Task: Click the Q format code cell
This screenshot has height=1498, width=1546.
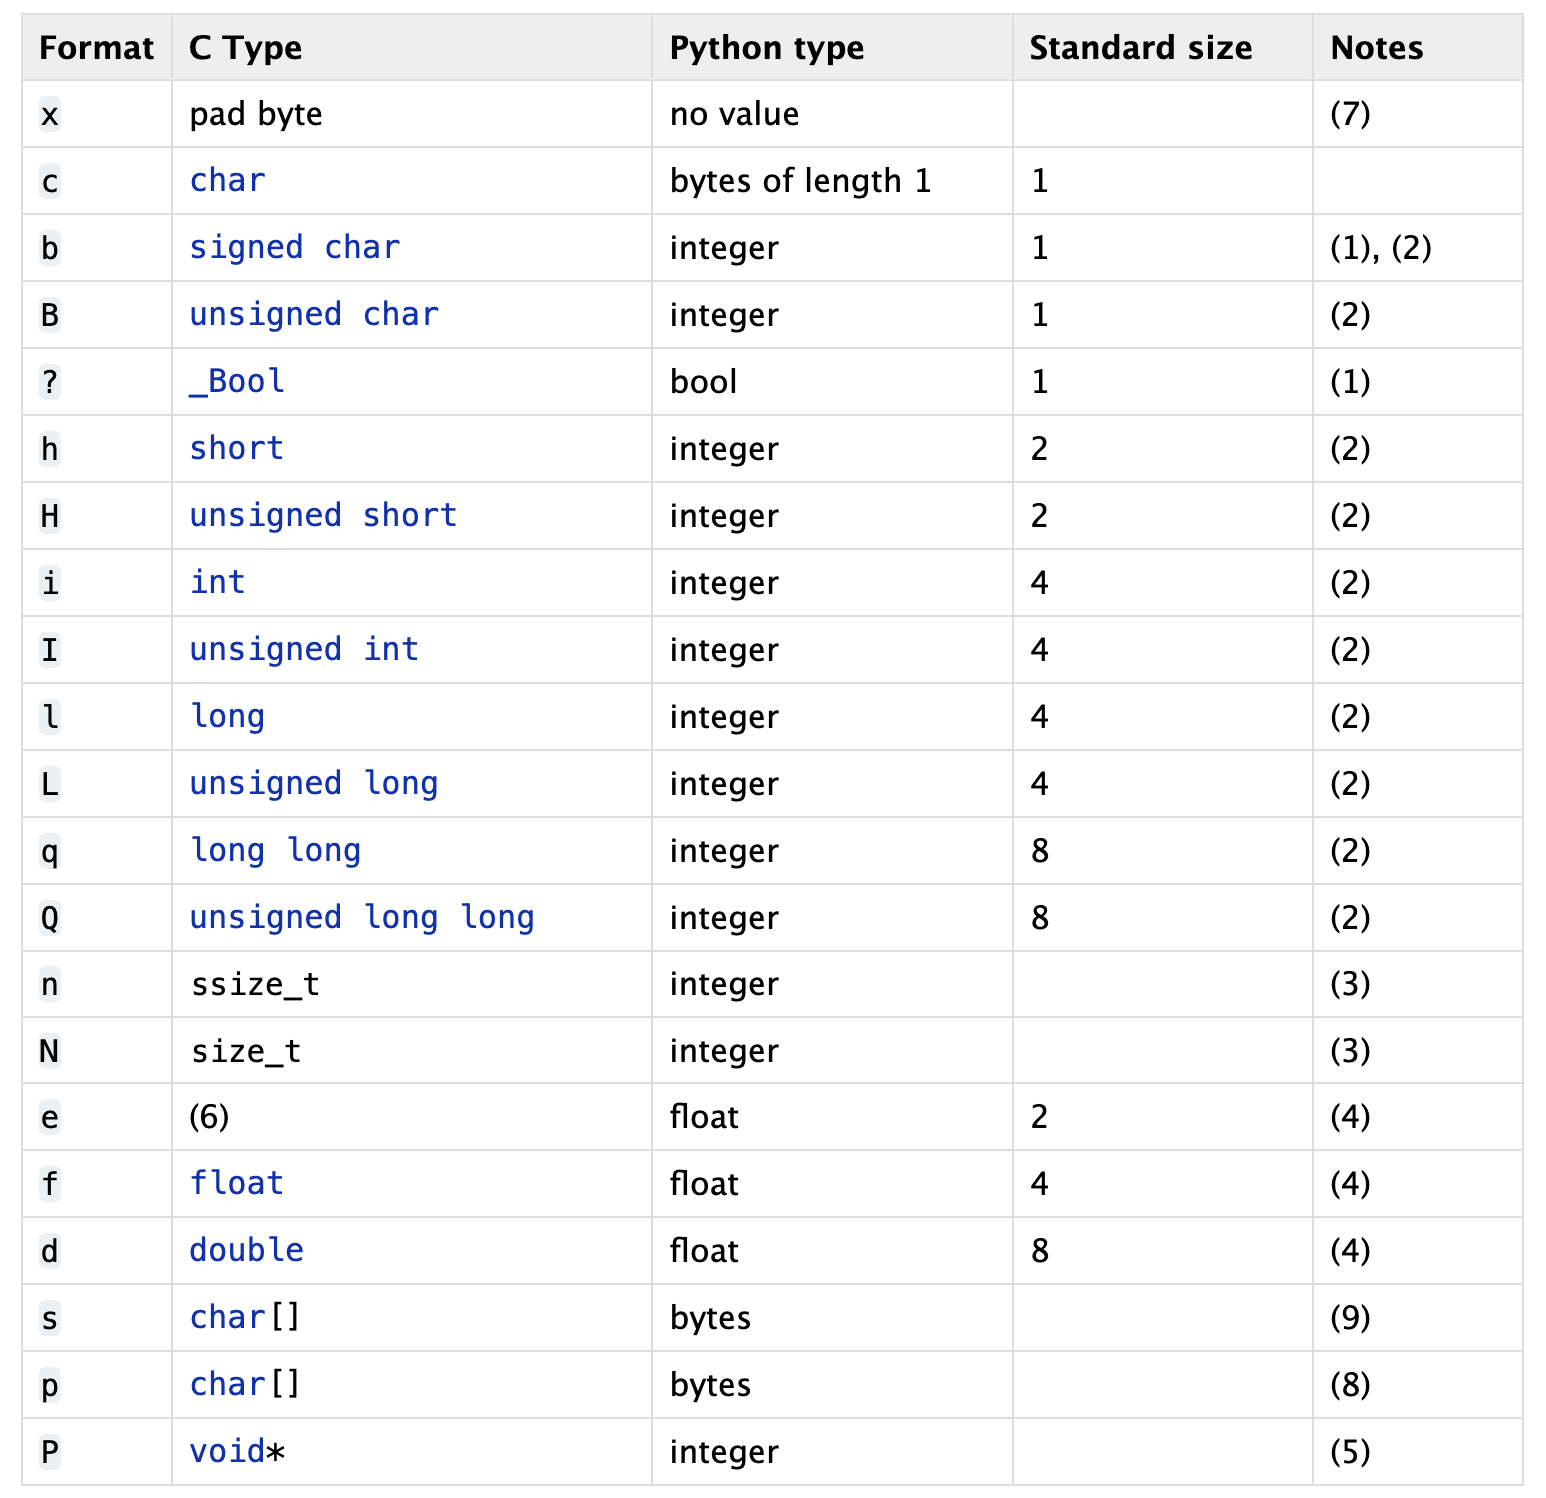Action: [49, 918]
